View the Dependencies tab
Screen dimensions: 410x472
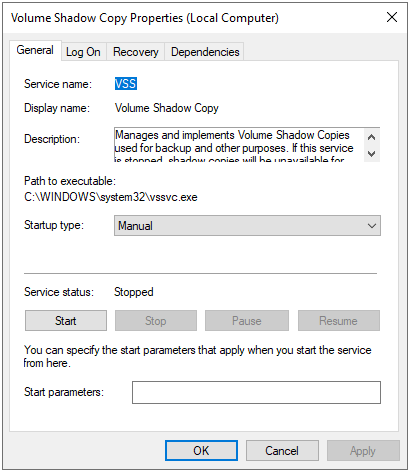tap(205, 52)
